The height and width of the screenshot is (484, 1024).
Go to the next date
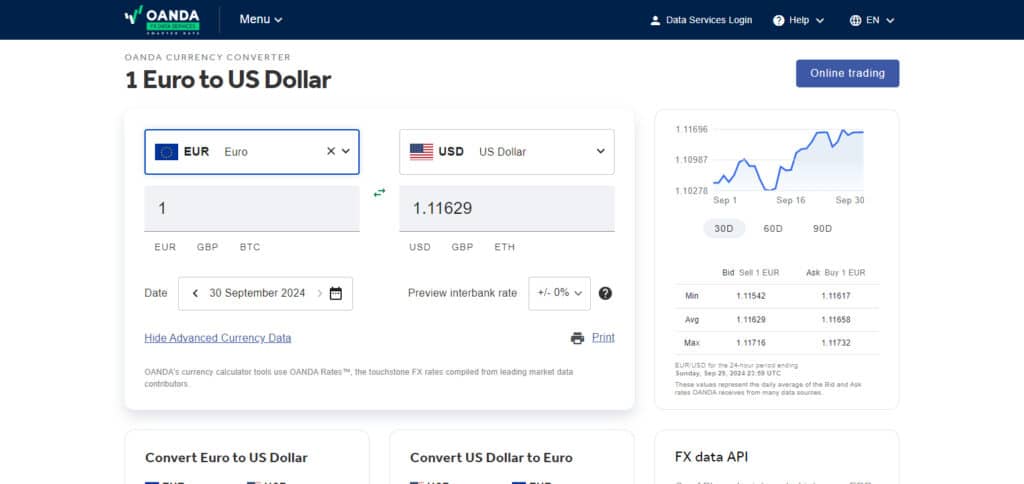(319, 293)
